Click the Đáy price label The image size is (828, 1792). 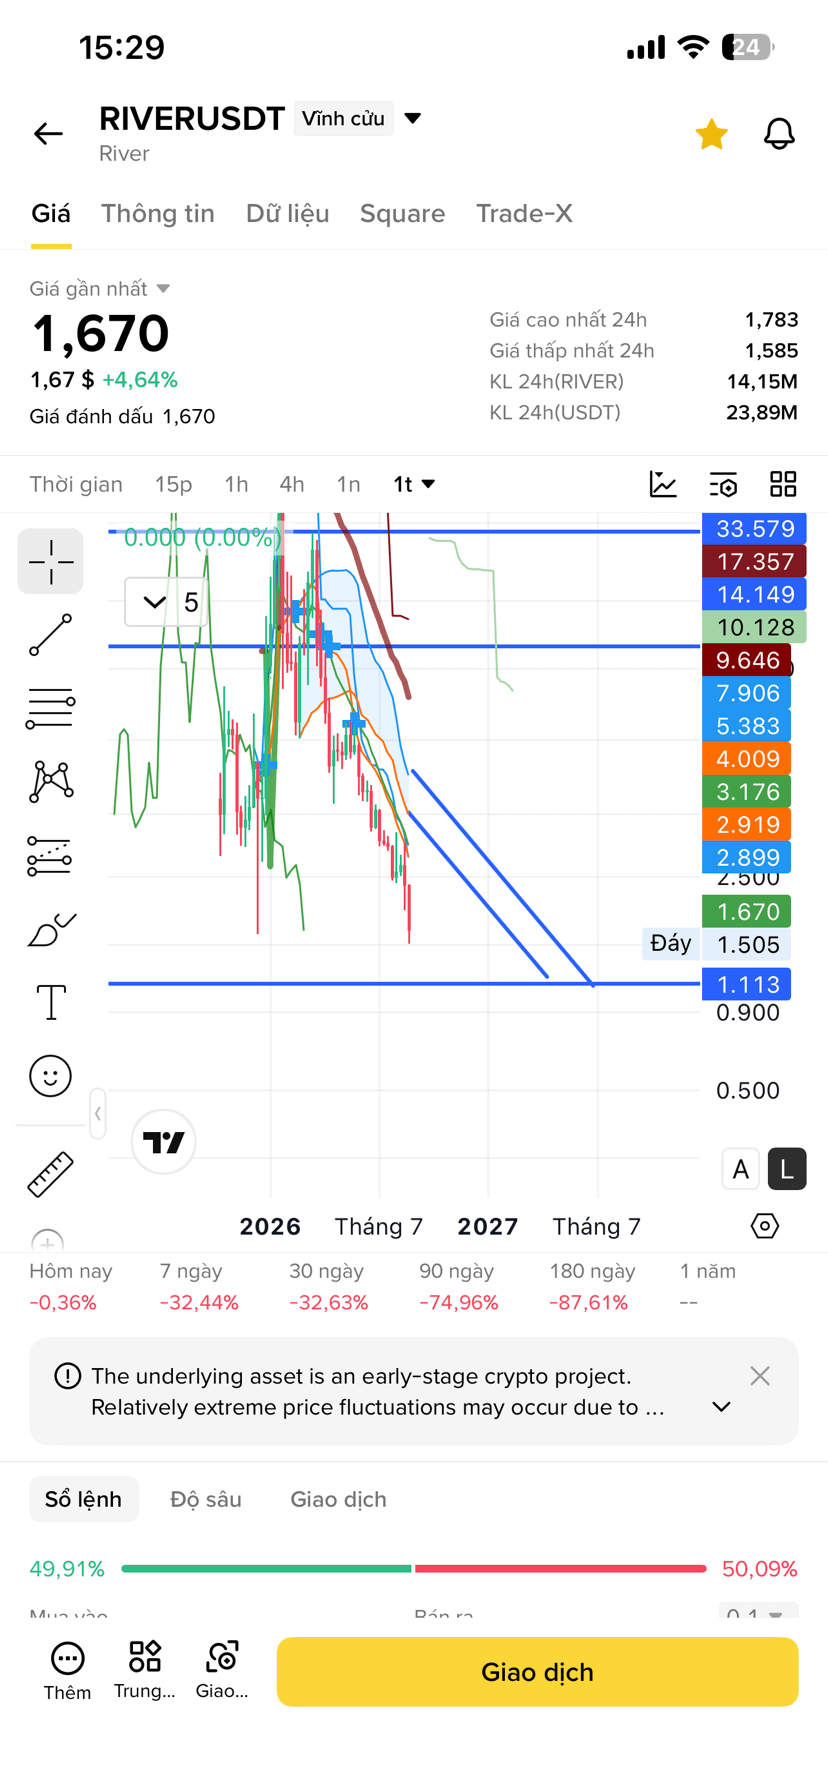pyautogui.click(x=671, y=944)
